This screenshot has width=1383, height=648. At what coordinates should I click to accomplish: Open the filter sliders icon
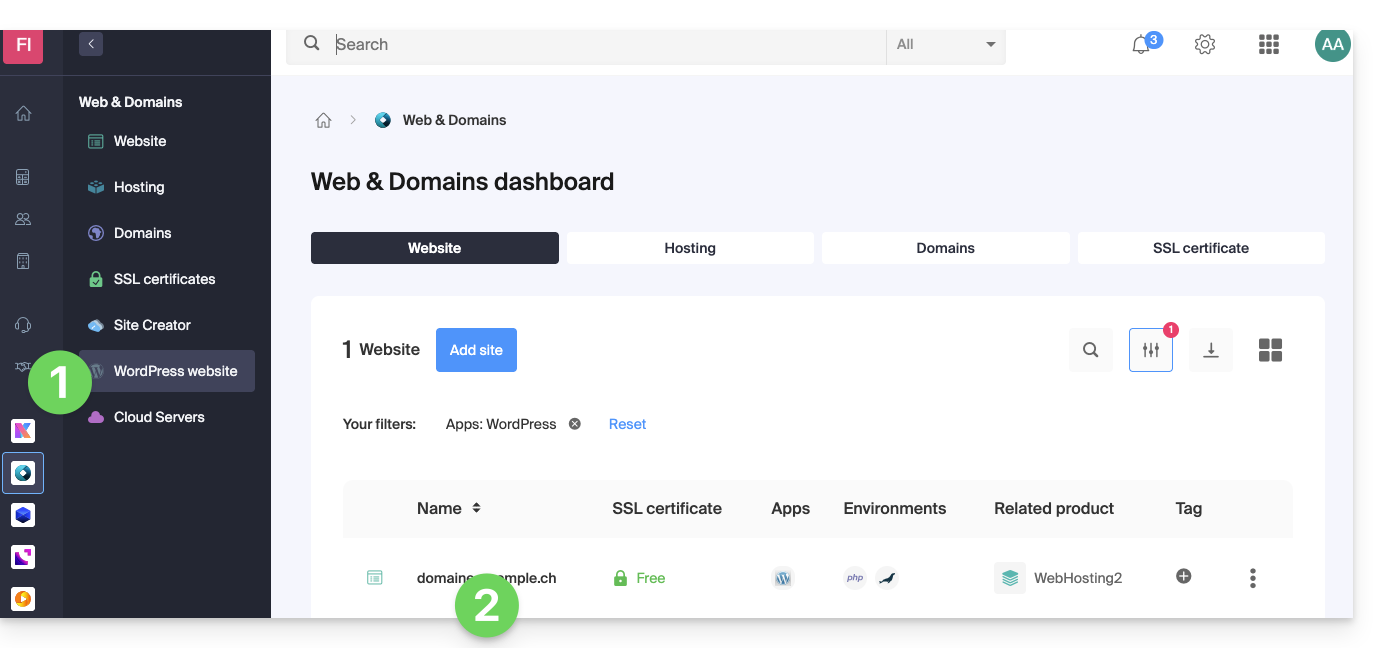pyautogui.click(x=1151, y=350)
